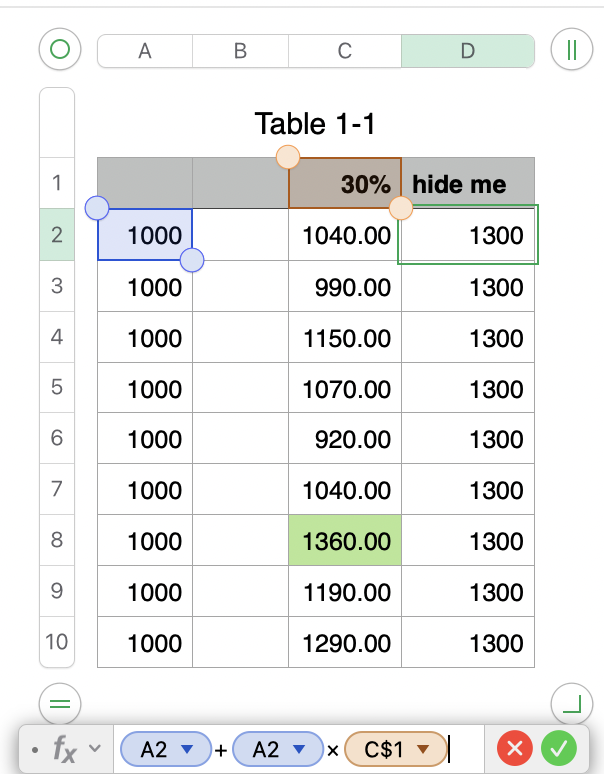Click the table resize corner handle at the bottom right
Screen dimensions: 604x774
[572, 704]
